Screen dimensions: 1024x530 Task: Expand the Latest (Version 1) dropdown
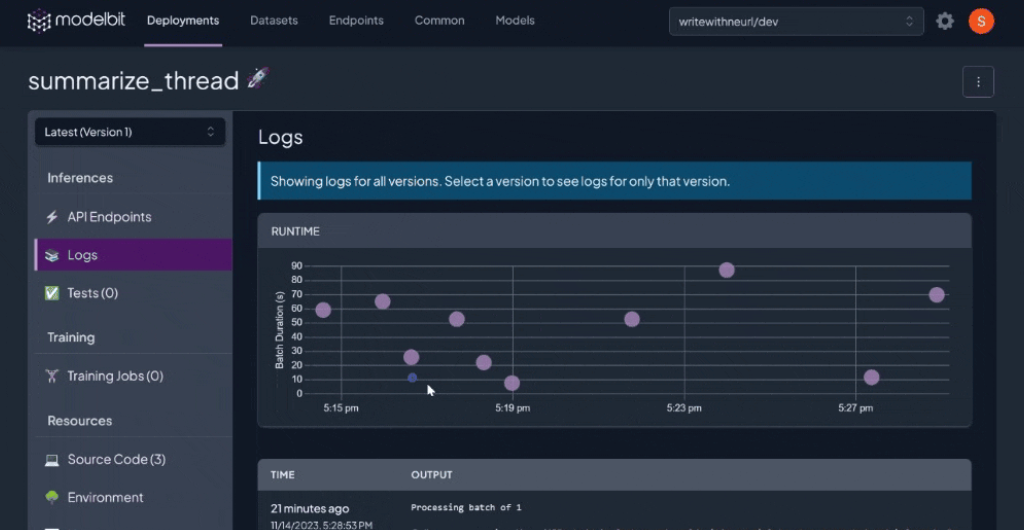point(130,132)
